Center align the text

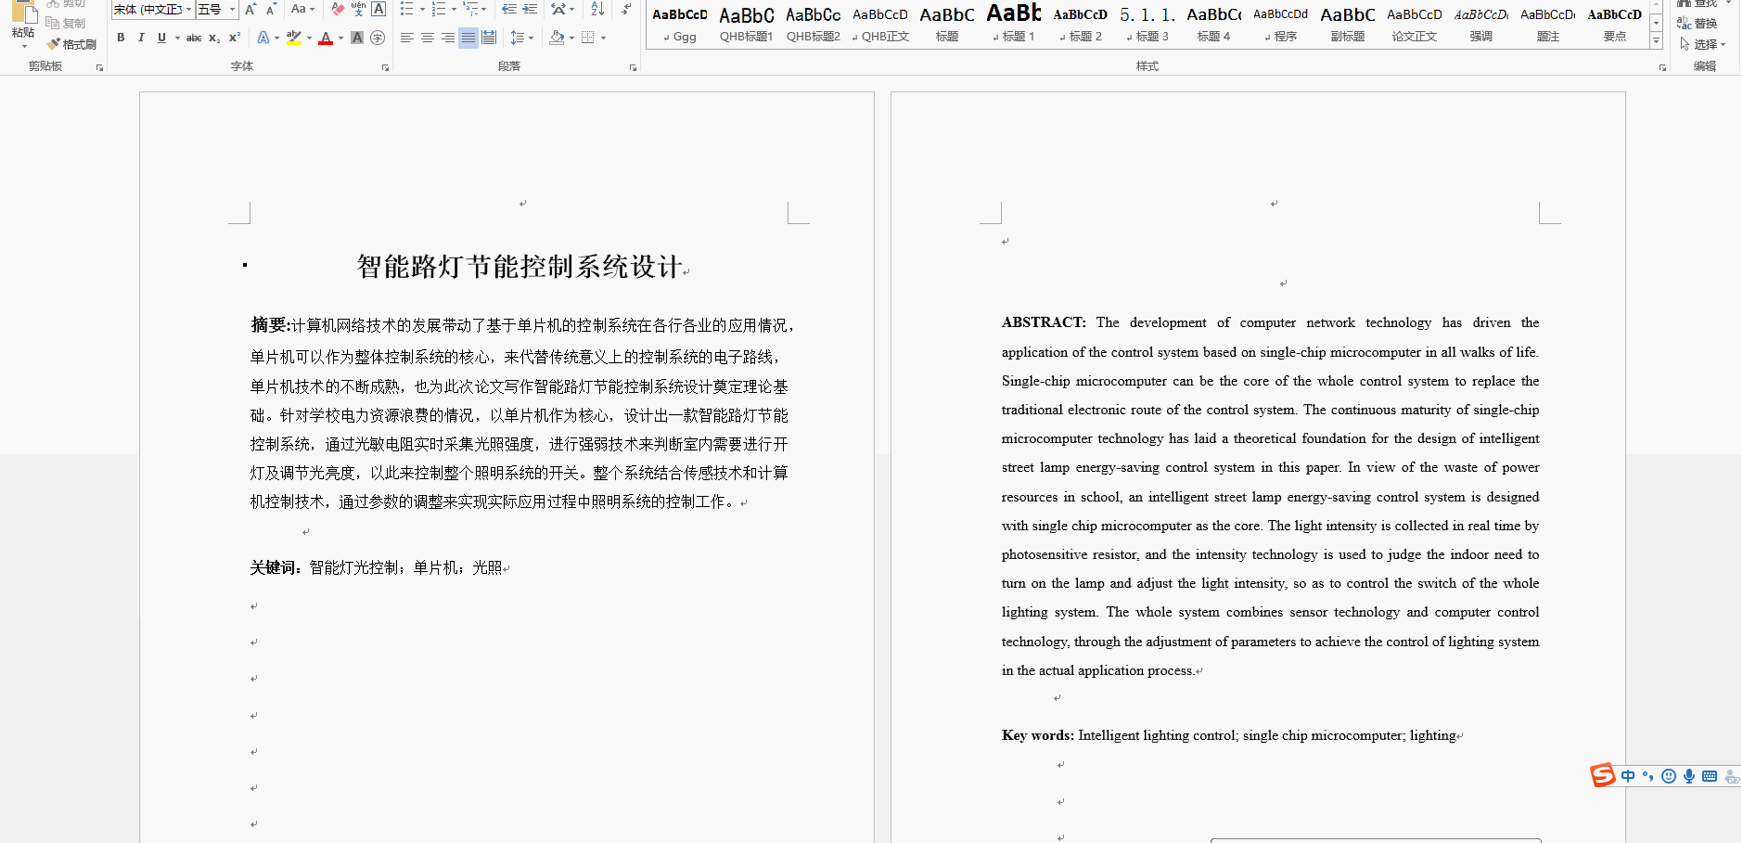point(427,38)
